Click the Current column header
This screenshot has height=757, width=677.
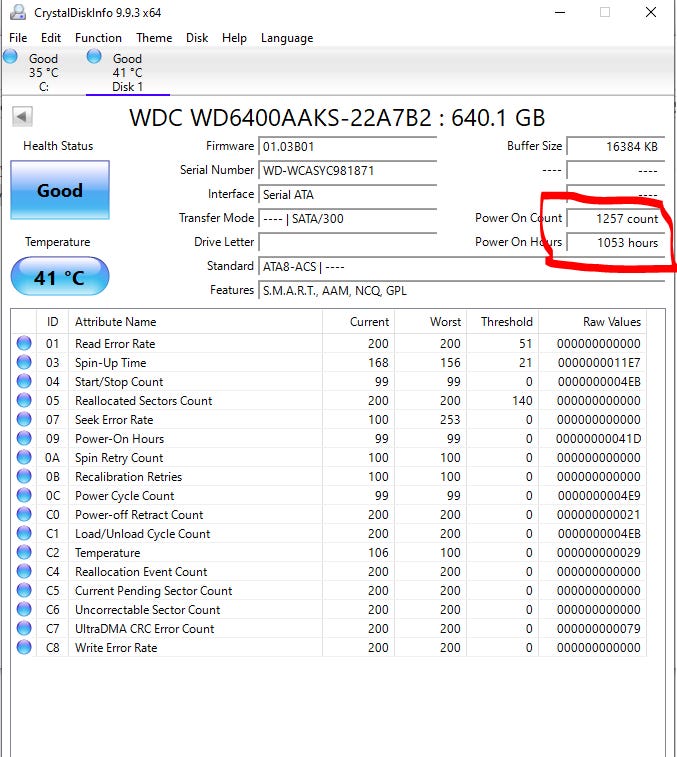(358, 322)
